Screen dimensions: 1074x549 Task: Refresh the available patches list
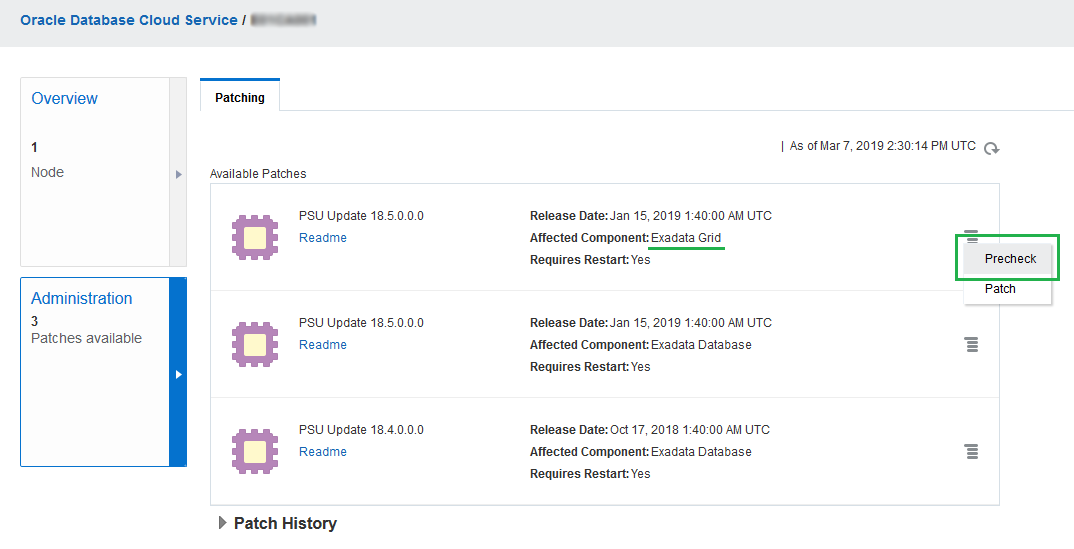coord(991,148)
